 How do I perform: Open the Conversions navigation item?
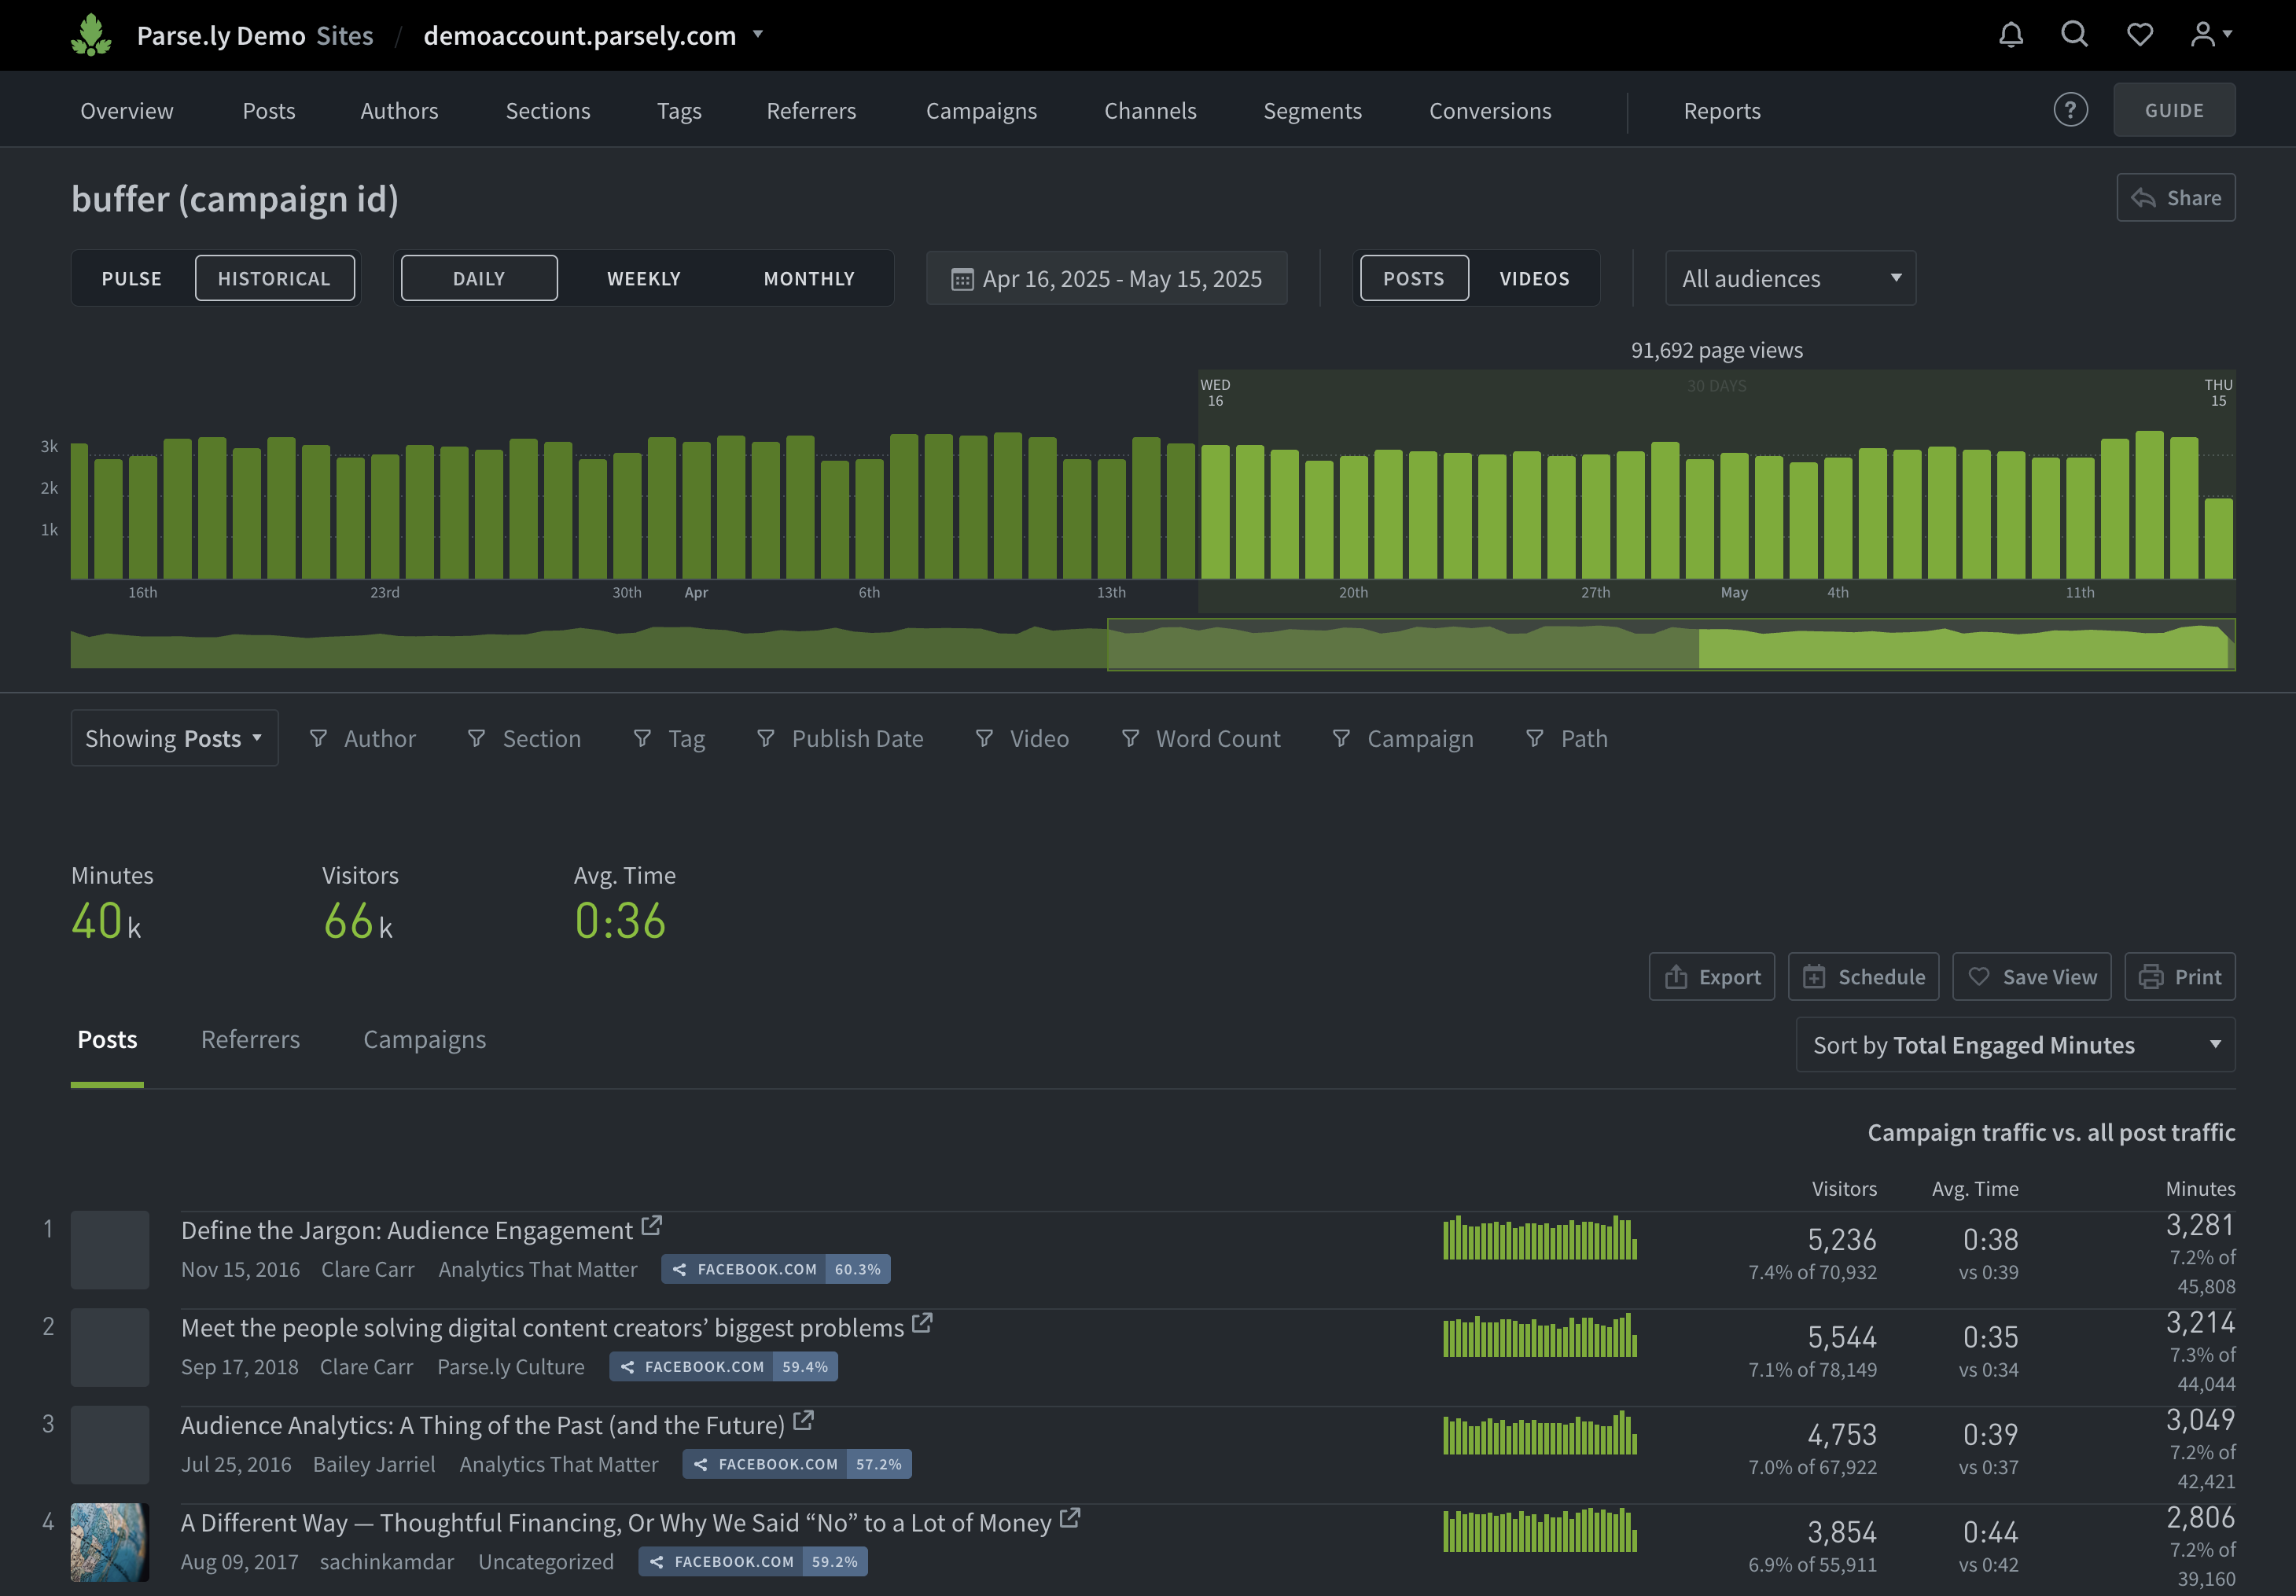pyautogui.click(x=1490, y=110)
